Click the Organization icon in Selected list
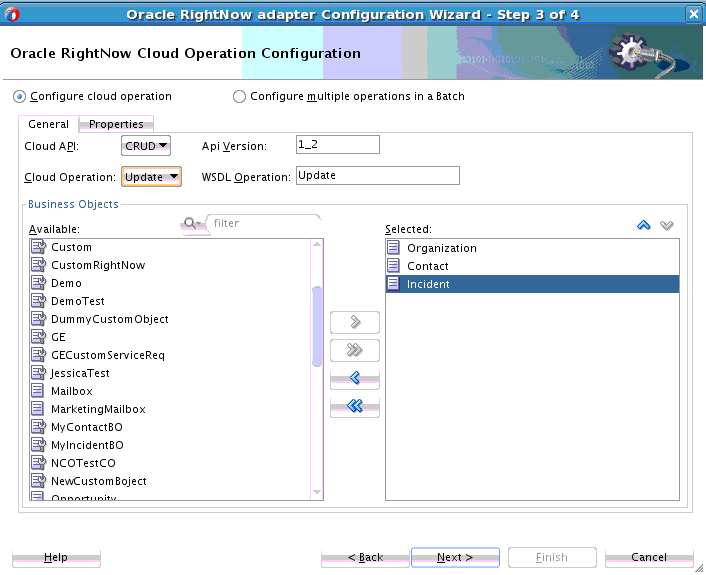This screenshot has width=706, height=575. click(x=394, y=248)
